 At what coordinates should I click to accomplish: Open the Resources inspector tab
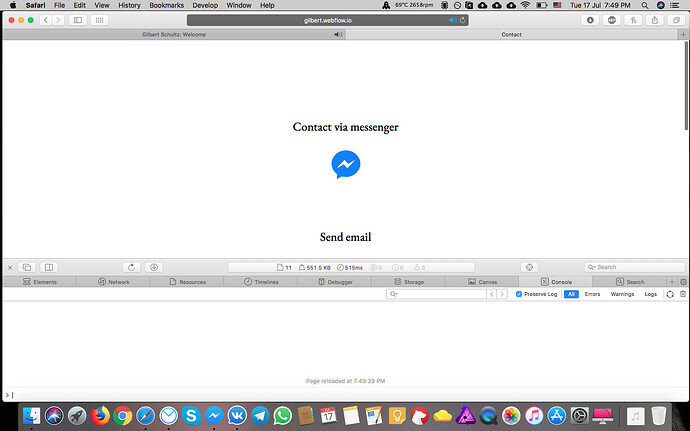coord(187,282)
